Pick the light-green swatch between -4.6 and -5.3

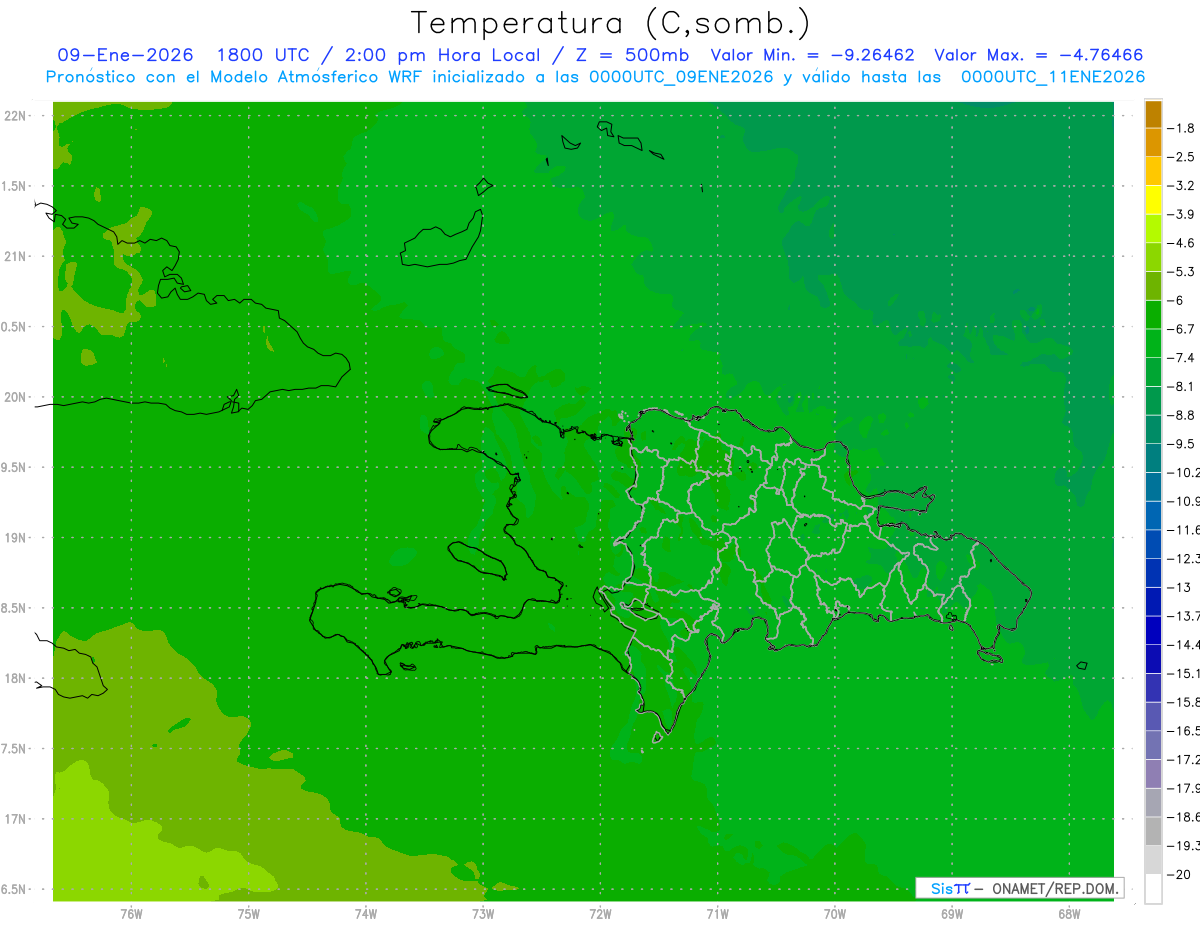click(1153, 257)
